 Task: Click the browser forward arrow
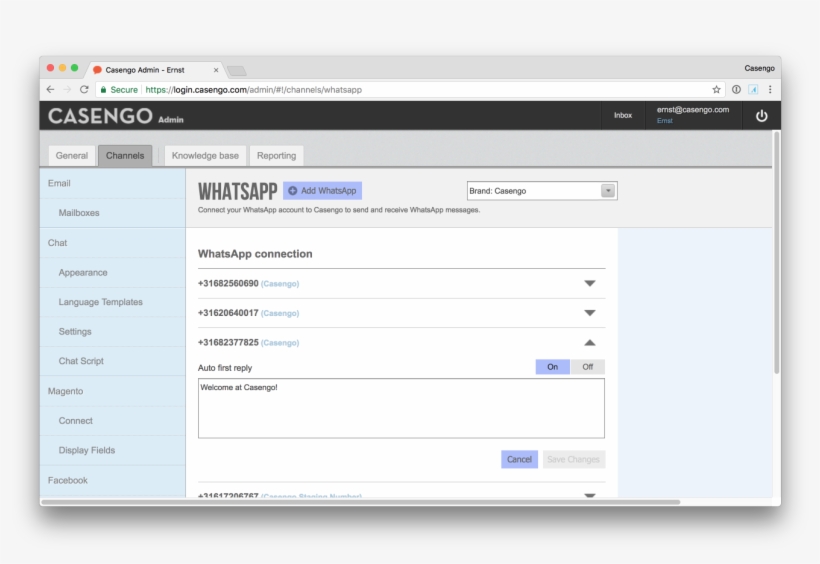click(x=67, y=89)
